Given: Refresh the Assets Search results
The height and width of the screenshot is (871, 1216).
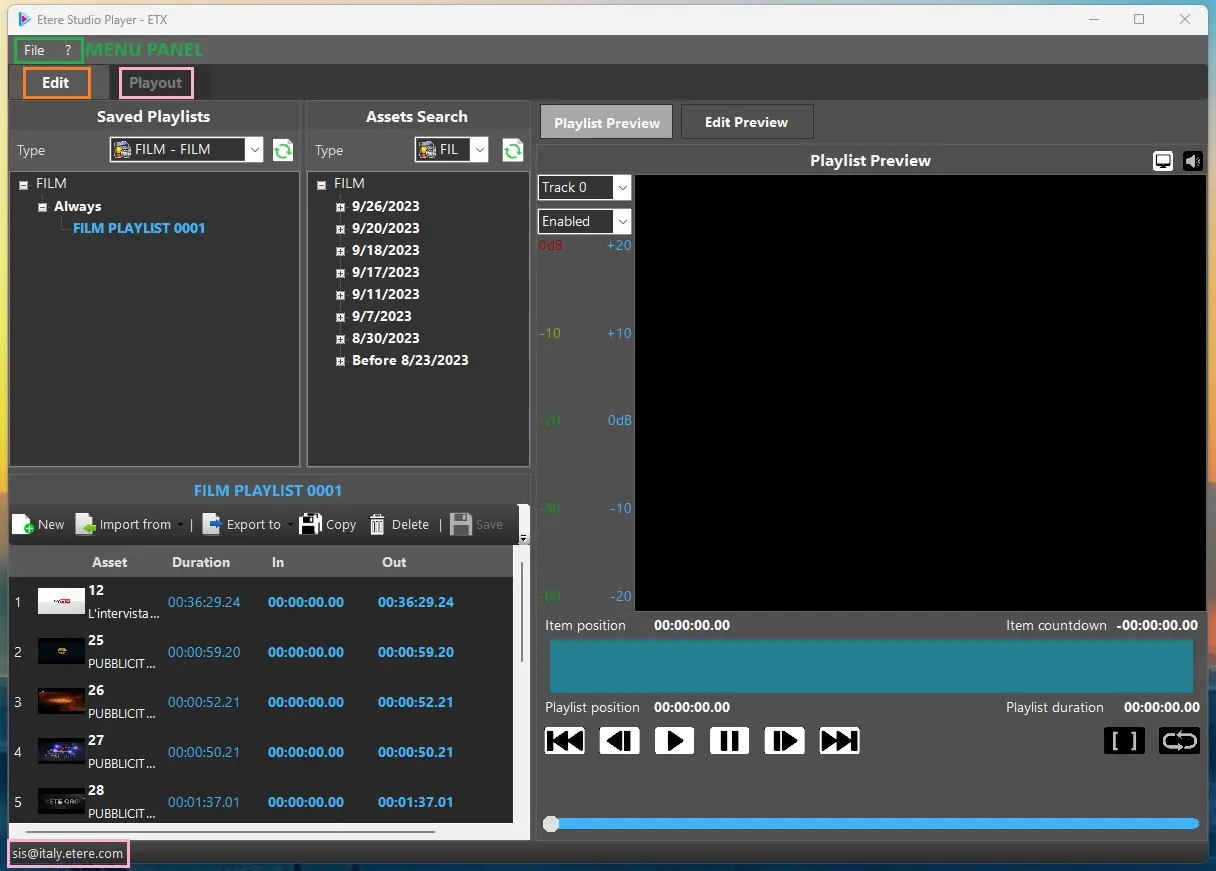Looking at the screenshot, I should [x=513, y=150].
